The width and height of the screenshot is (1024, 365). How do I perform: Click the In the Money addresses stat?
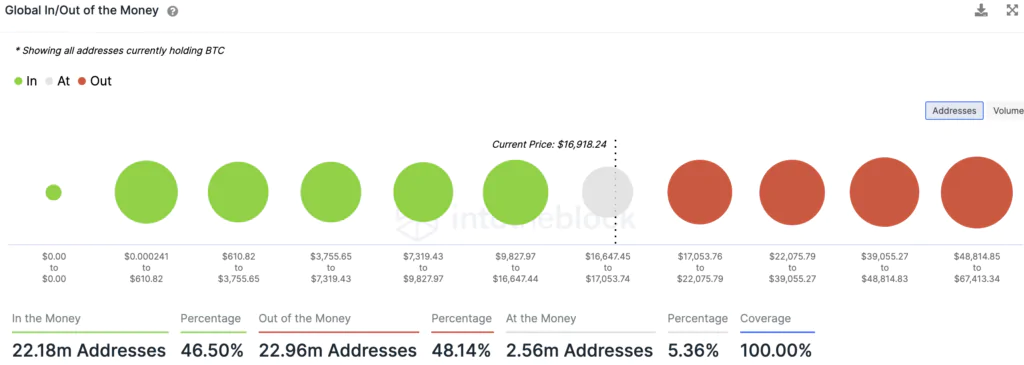(x=89, y=351)
